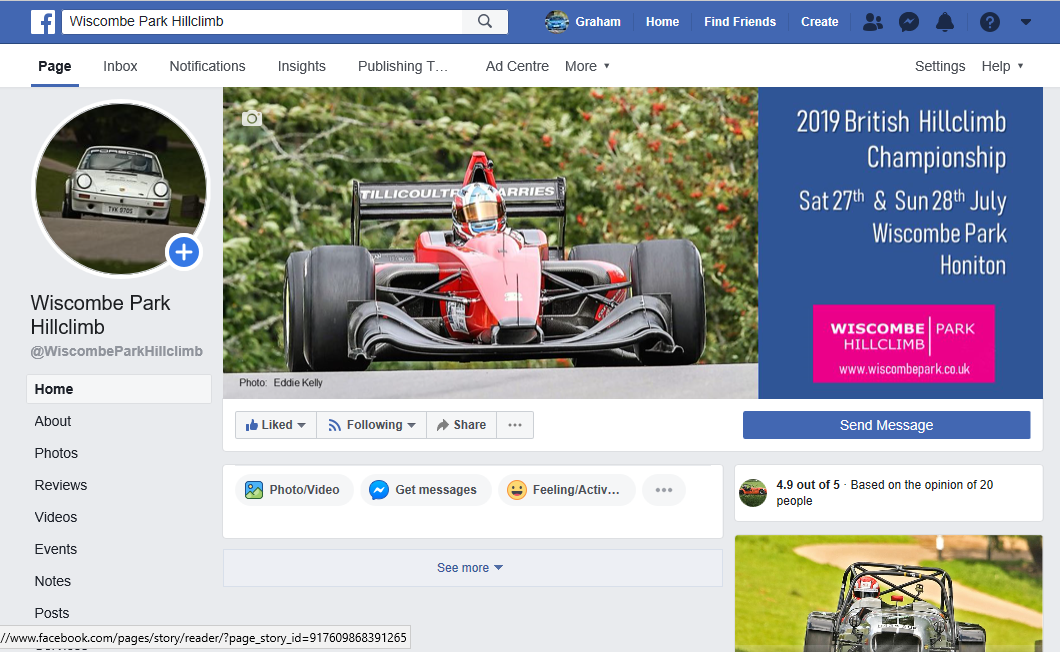Image resolution: width=1060 pixels, height=652 pixels.
Task: Open the Publishing Tools tab
Action: tap(403, 66)
